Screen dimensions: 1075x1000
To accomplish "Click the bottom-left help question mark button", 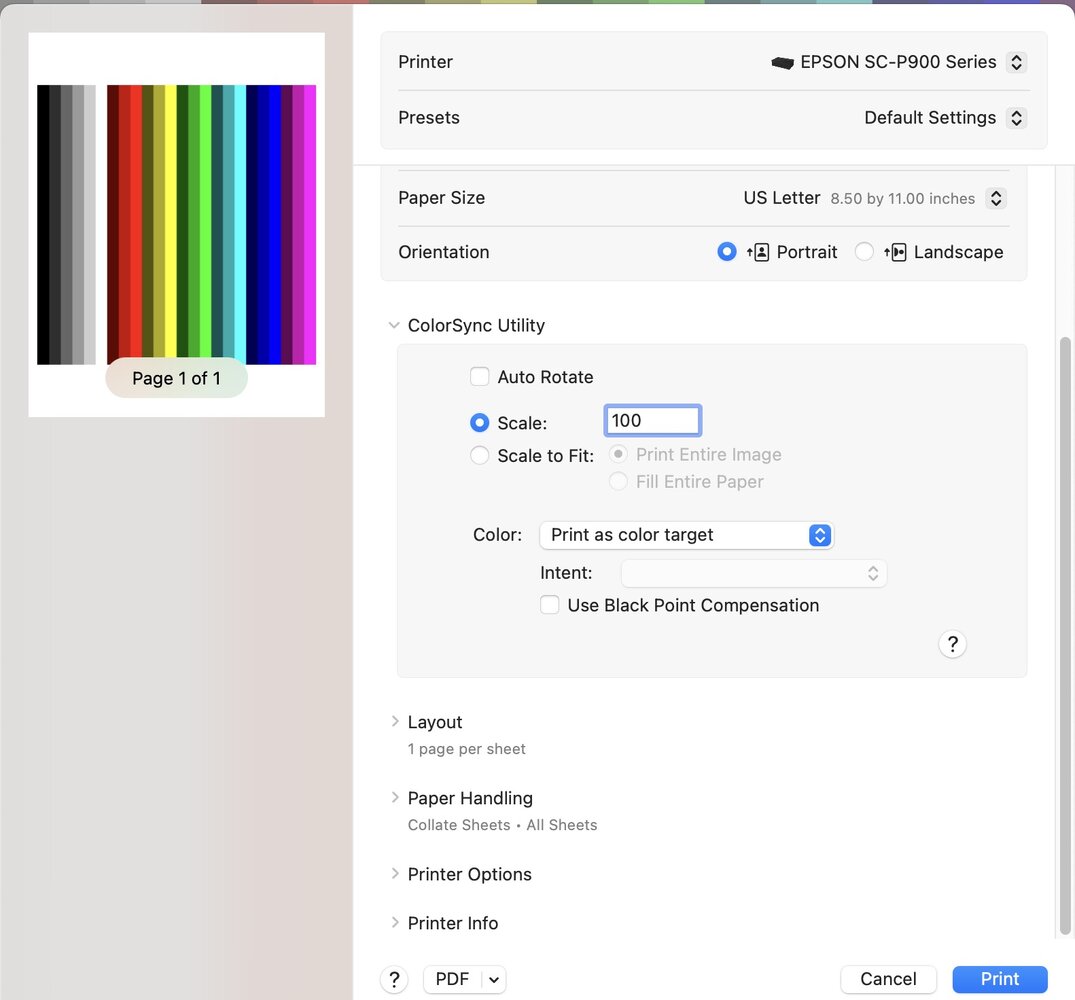I will tap(394, 979).
